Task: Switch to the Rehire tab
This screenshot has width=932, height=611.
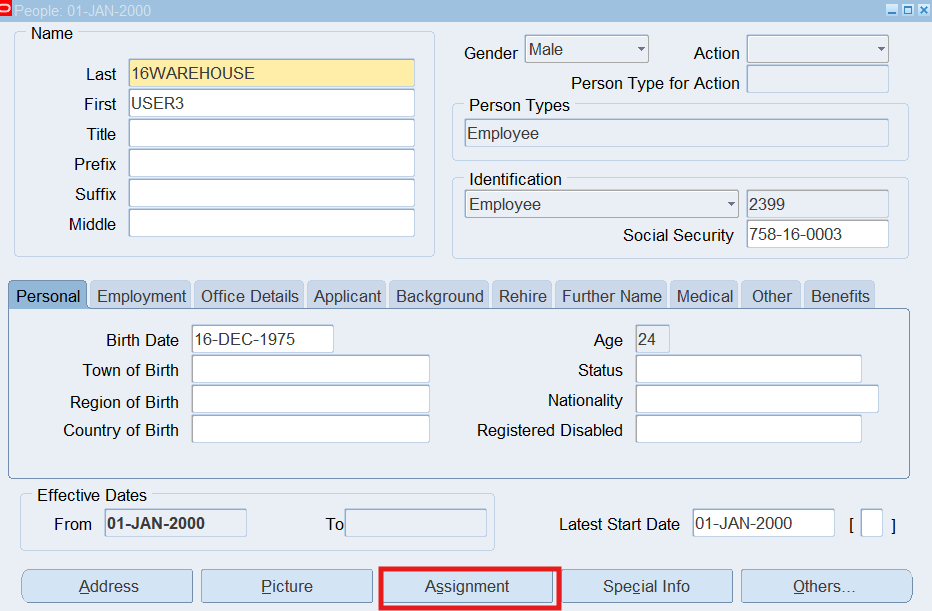Action: [x=522, y=296]
